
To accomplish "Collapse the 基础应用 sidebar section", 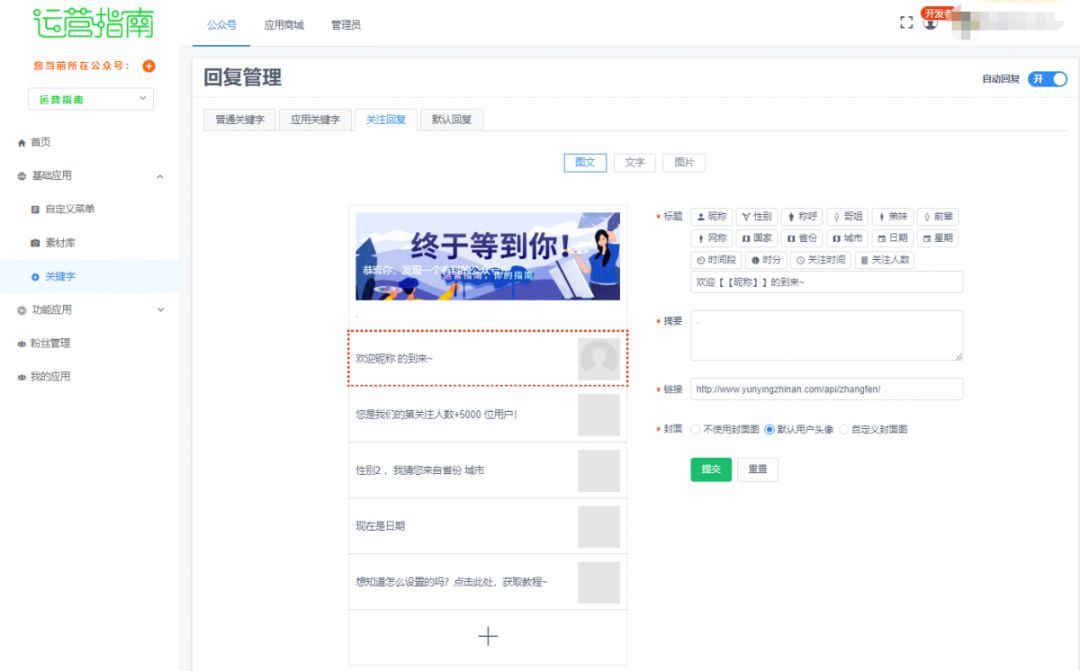I will pyautogui.click(x=160, y=176).
